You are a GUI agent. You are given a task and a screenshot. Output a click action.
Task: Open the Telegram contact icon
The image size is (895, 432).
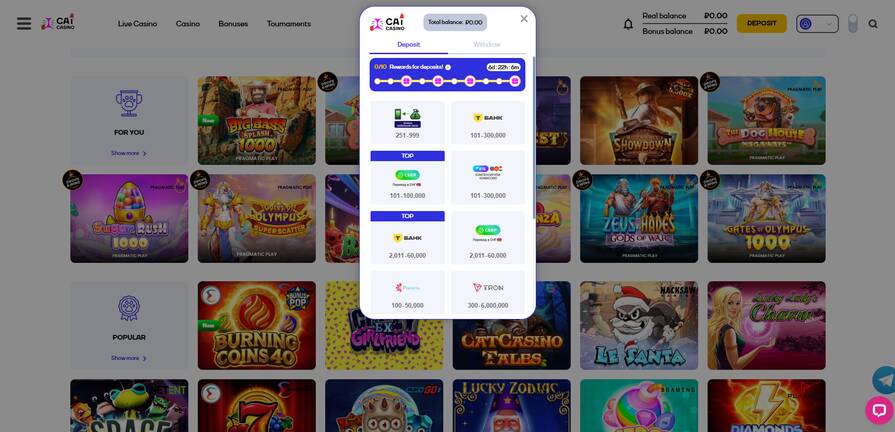pyautogui.click(x=885, y=379)
